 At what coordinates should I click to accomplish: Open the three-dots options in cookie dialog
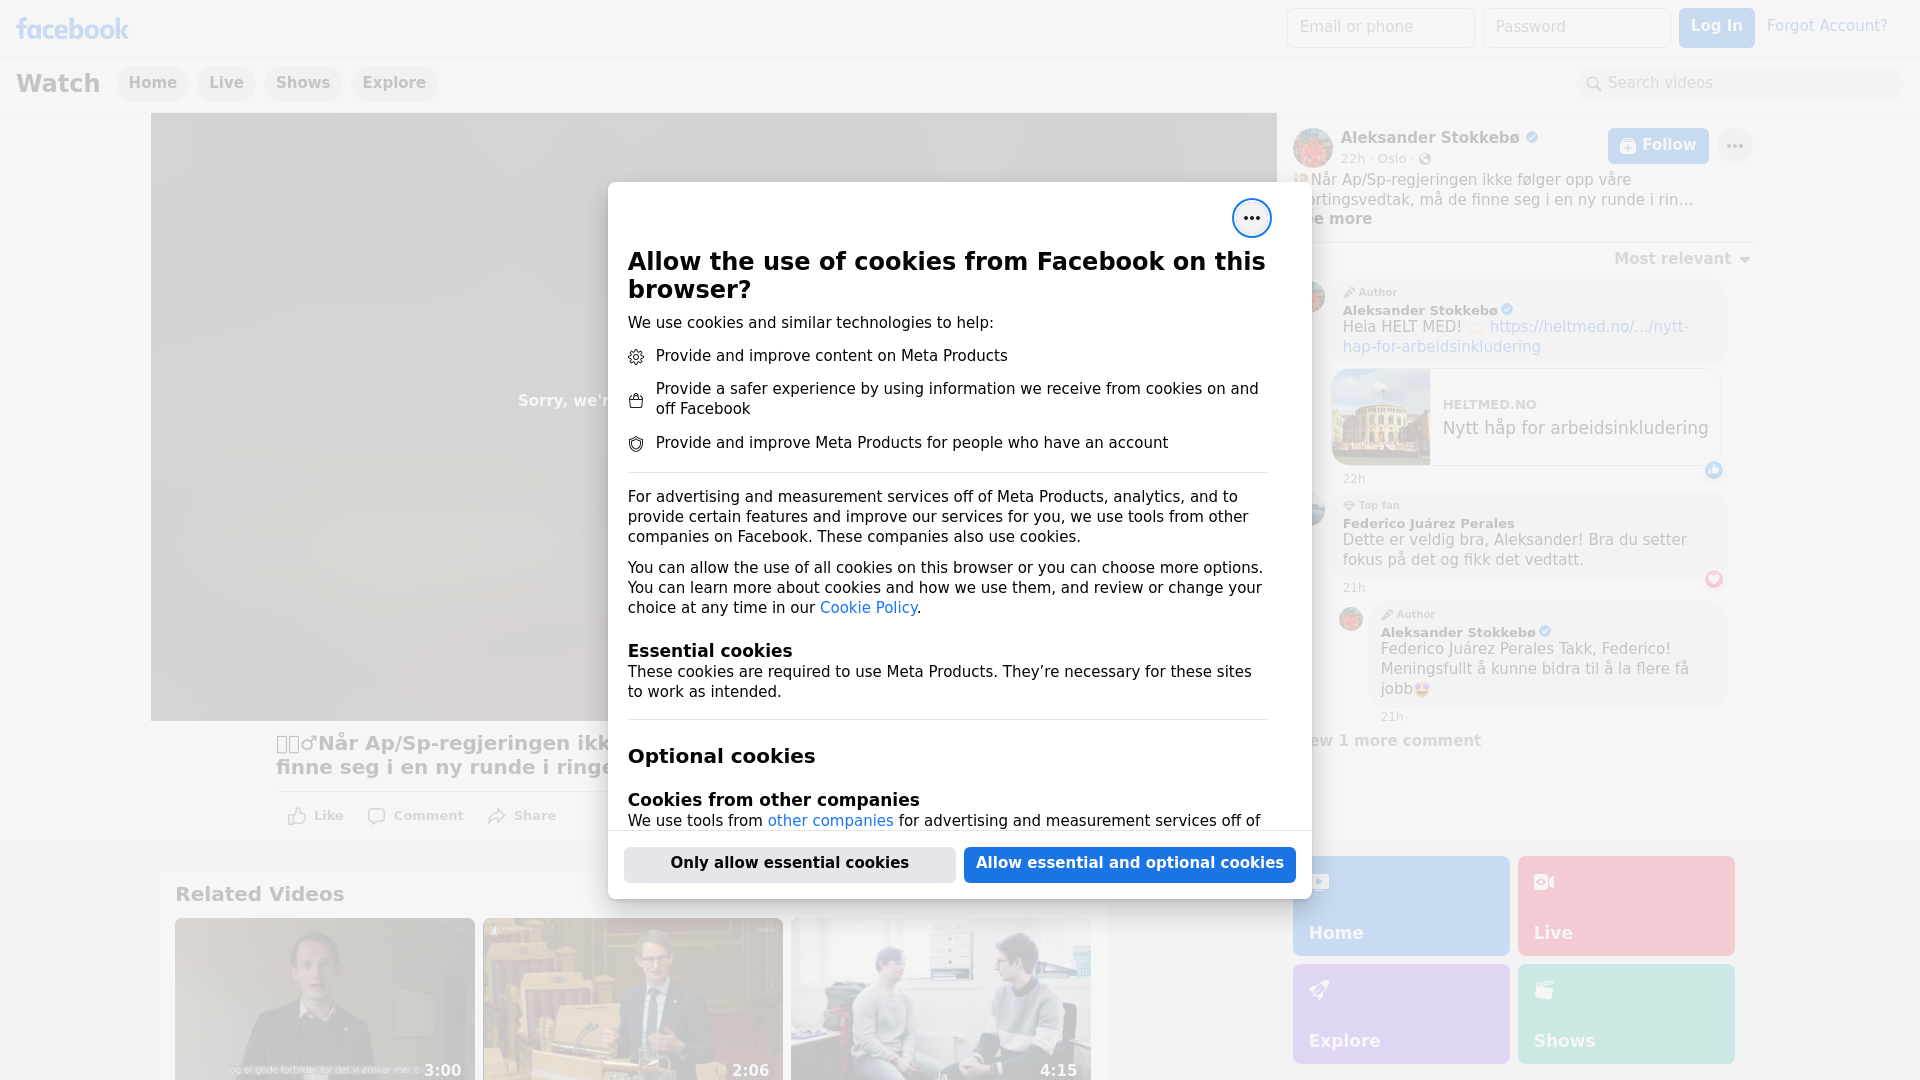(x=1251, y=218)
